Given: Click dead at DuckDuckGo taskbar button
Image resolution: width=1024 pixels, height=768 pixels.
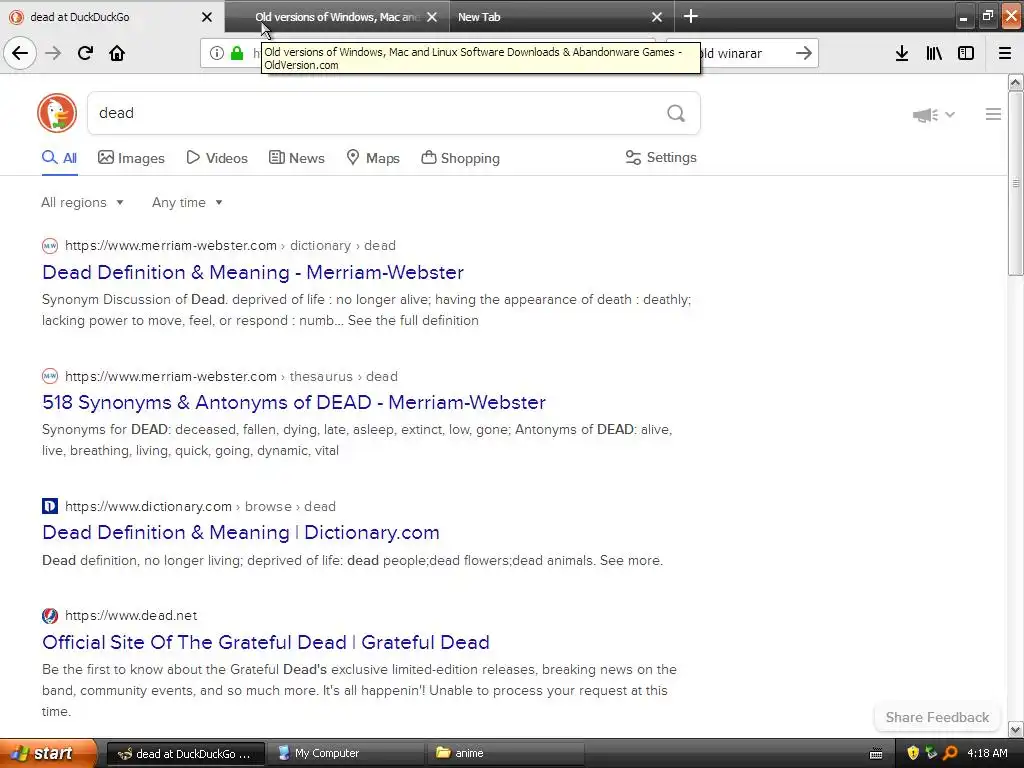Looking at the screenshot, I should (186, 753).
